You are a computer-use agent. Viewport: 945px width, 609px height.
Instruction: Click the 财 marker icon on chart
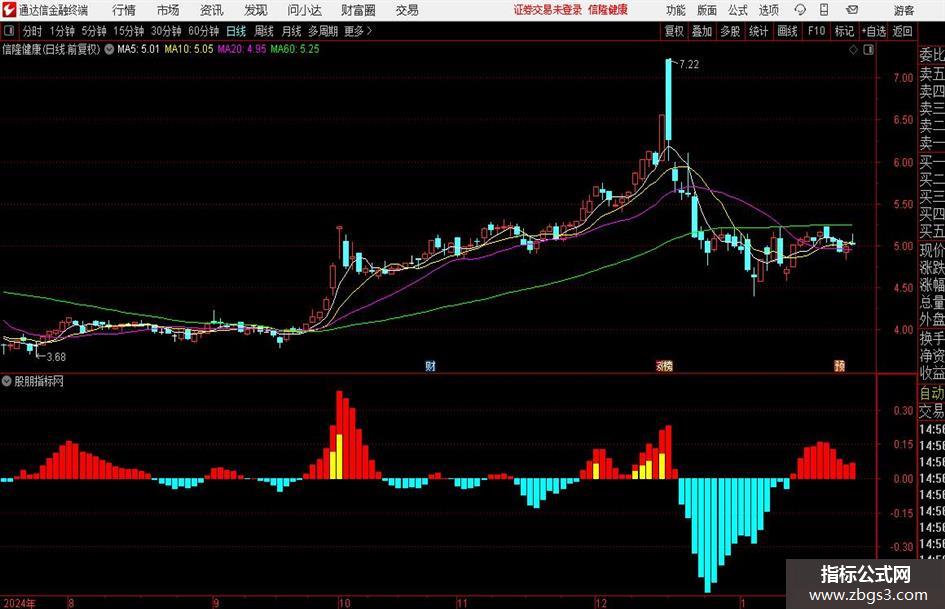click(x=430, y=365)
